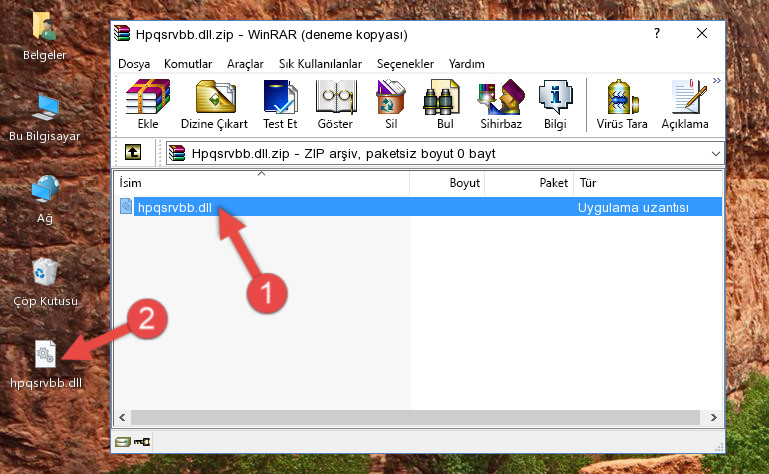Sort by Paket column header

tap(529, 183)
